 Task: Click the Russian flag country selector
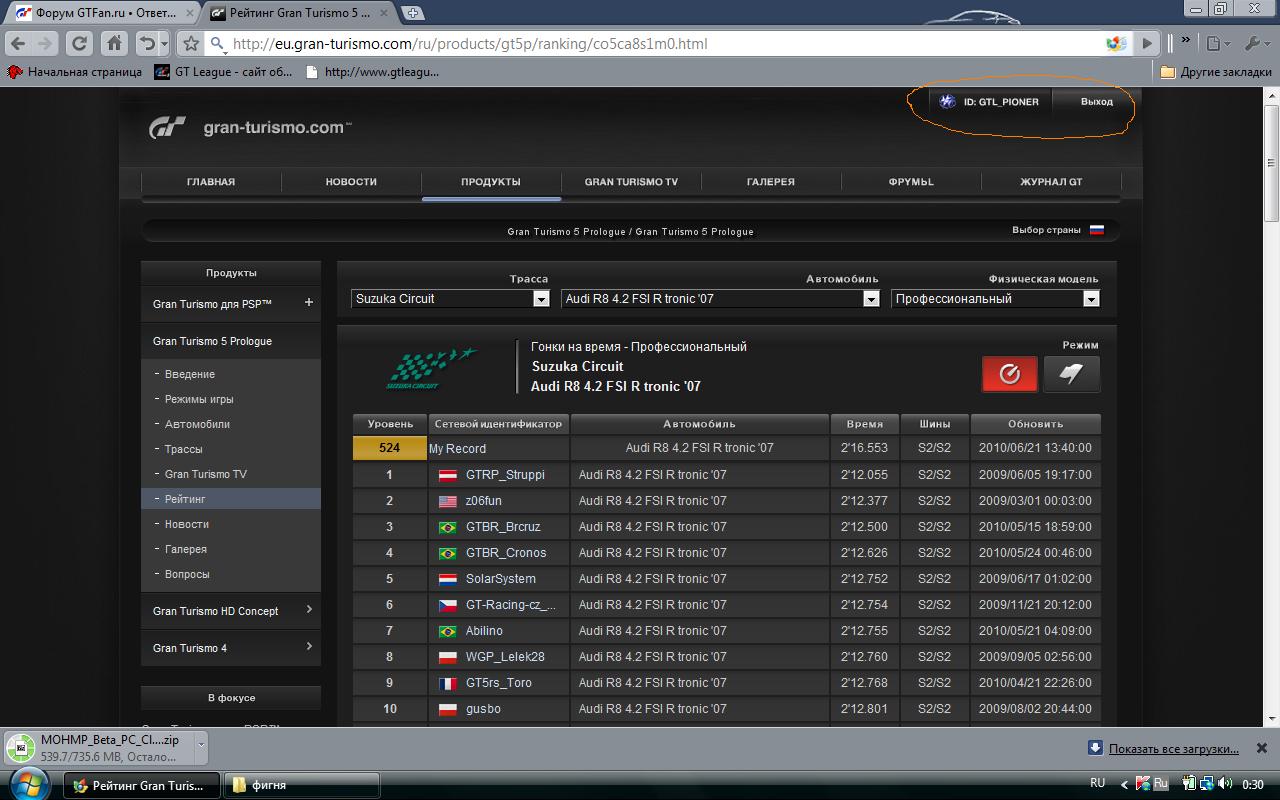(1097, 230)
